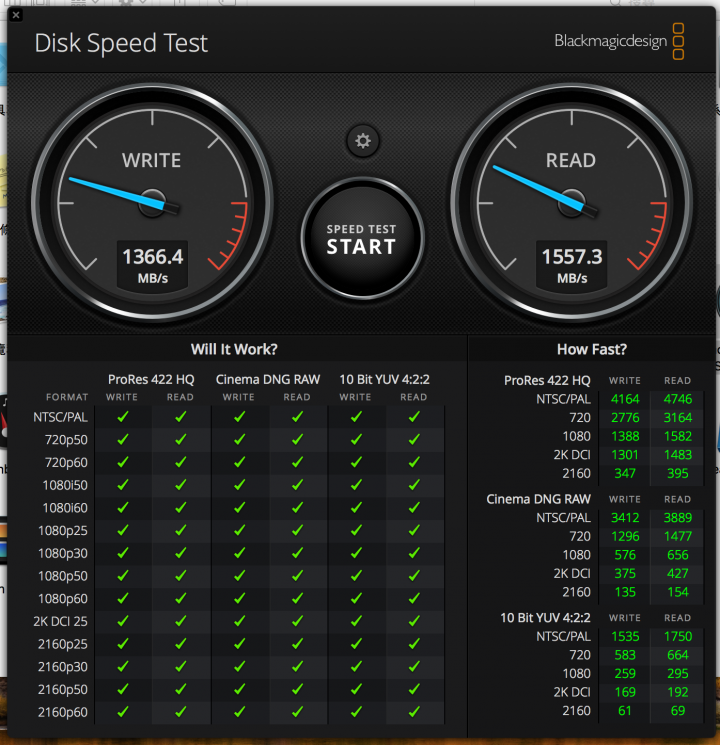
Task: Click 1080p25 ProRes 422 HQ write checkmark
Action: point(123,530)
